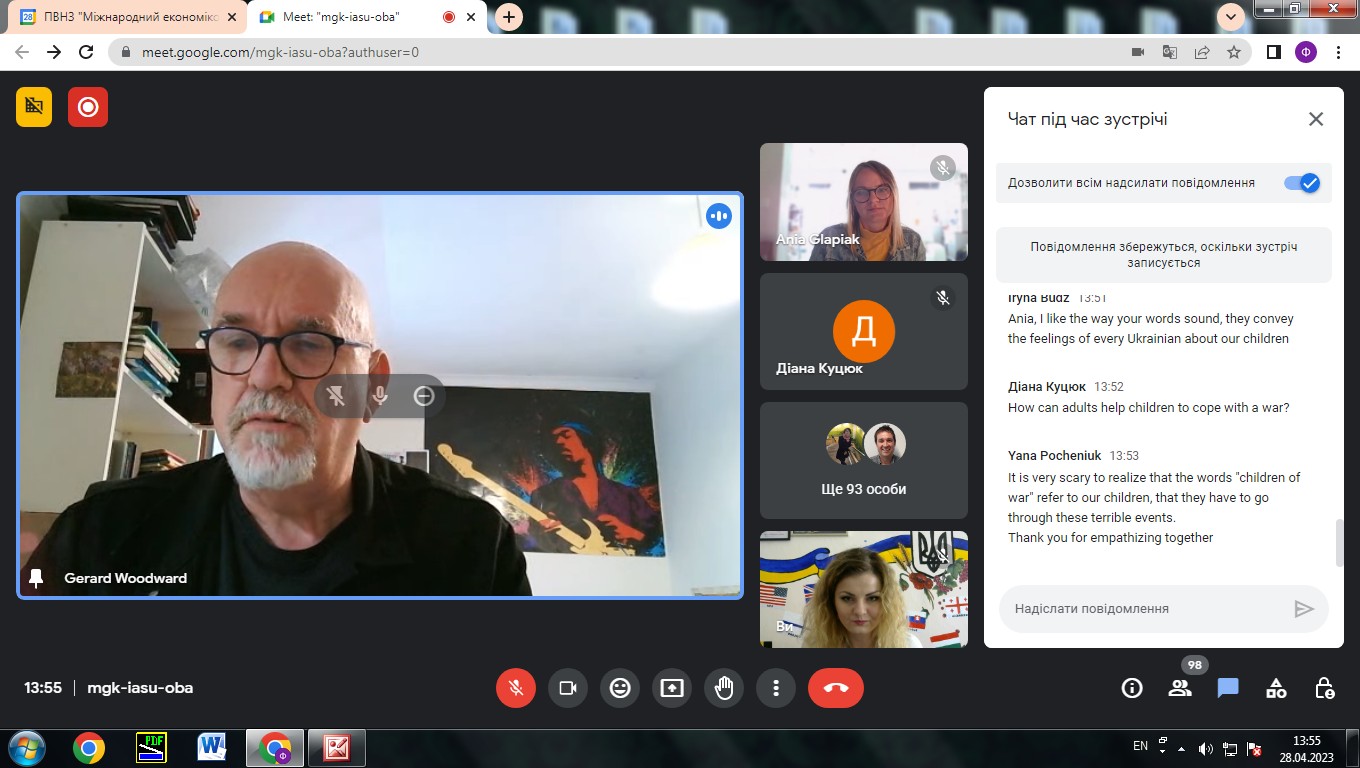
Task: Toggle the browser side panel icon
Action: [1274, 52]
